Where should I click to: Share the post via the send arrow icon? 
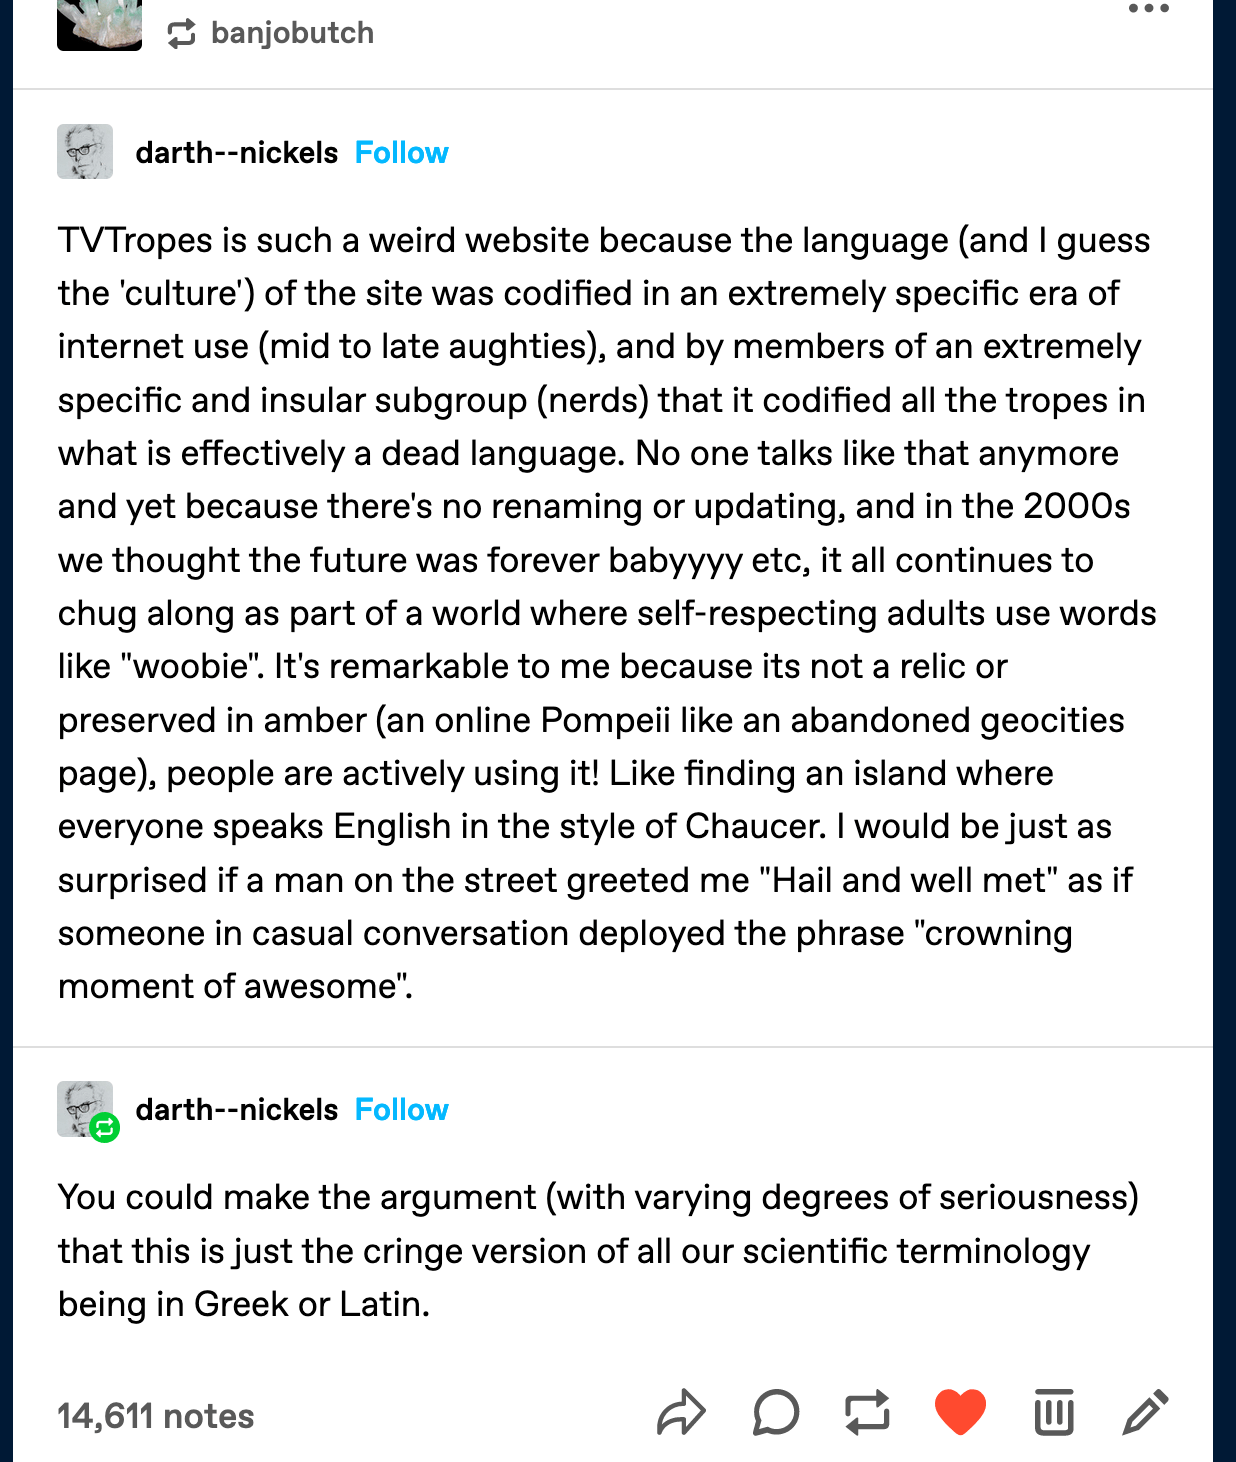coord(683,1414)
